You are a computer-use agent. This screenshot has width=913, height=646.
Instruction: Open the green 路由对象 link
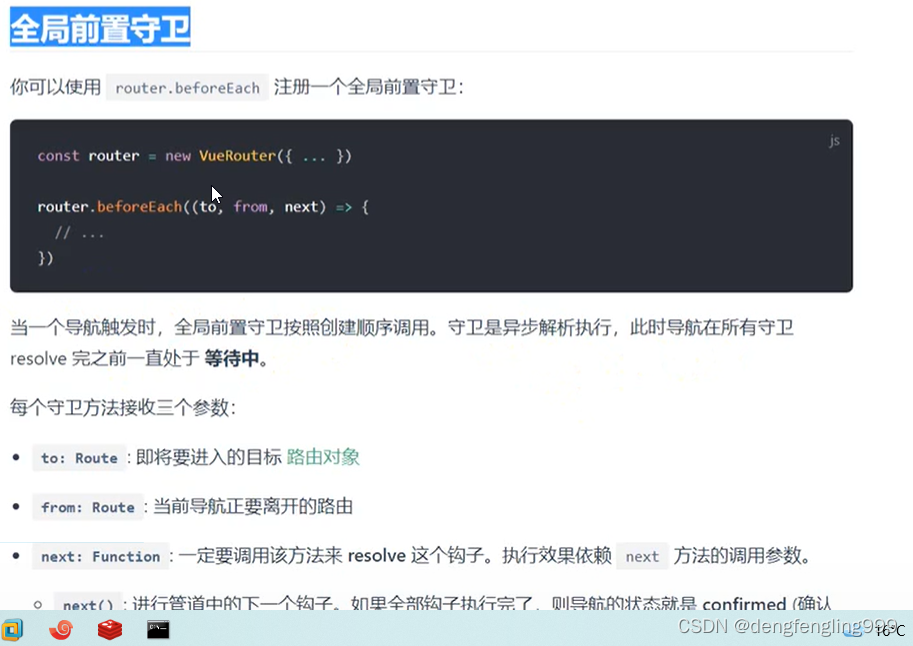tap(323, 457)
